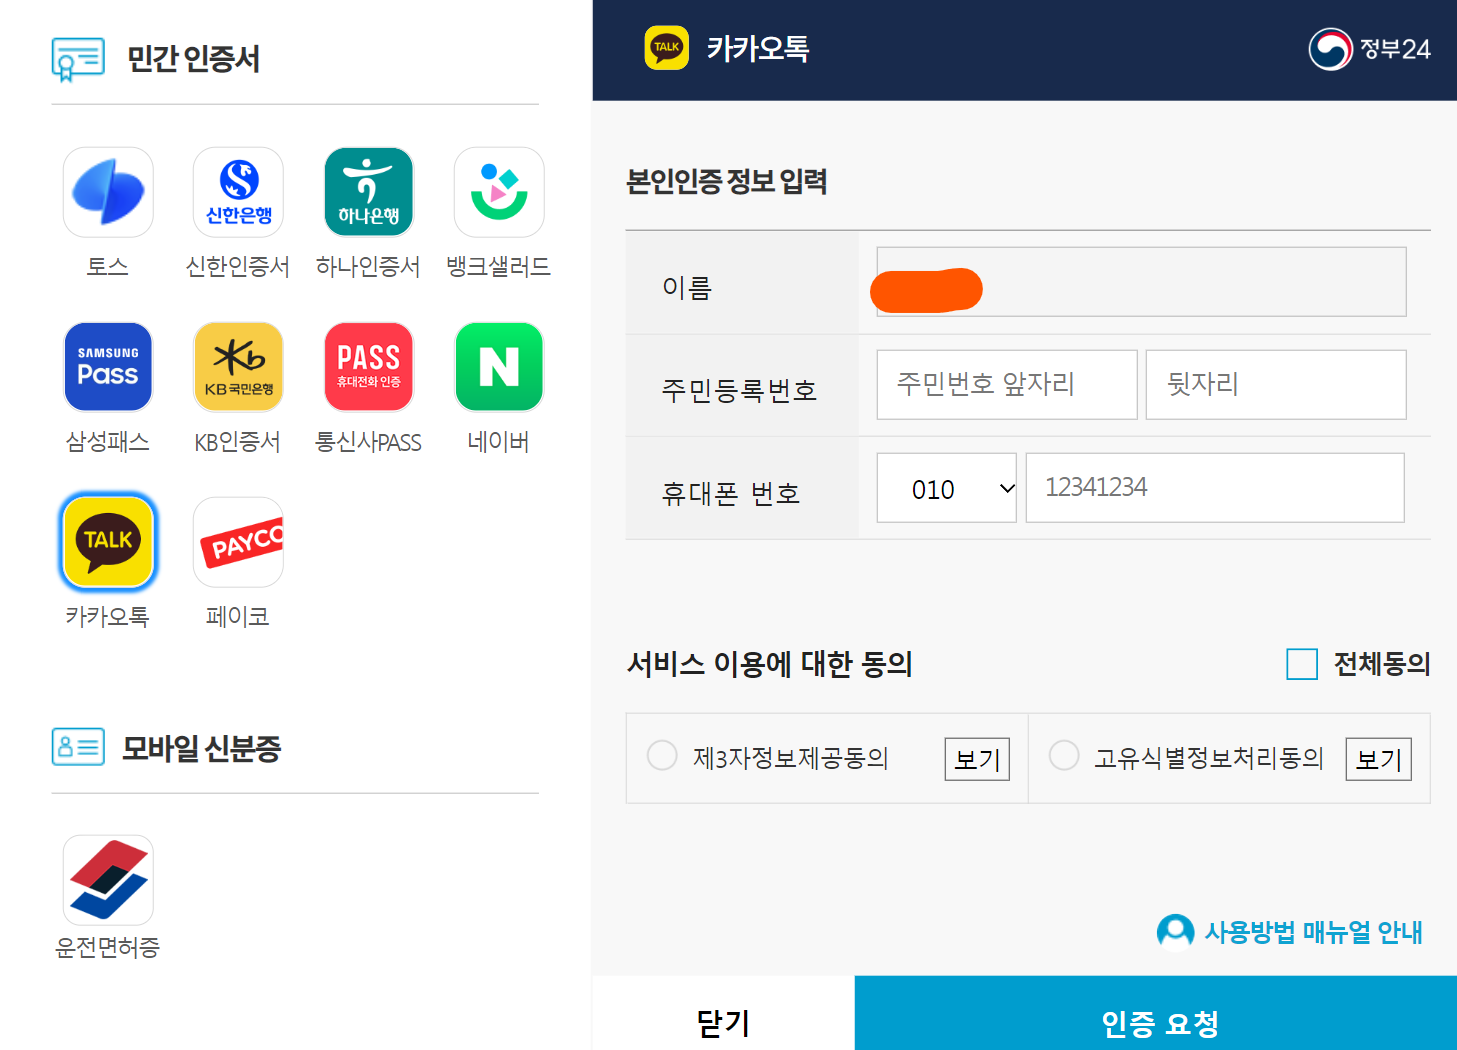The width and height of the screenshot is (1457, 1050).
Task: Click the 전체동의 label text
Action: (x=1382, y=664)
